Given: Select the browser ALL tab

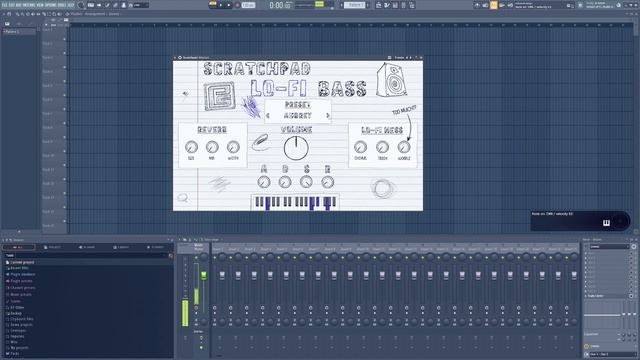Looking at the screenshot, I should click(18, 247).
